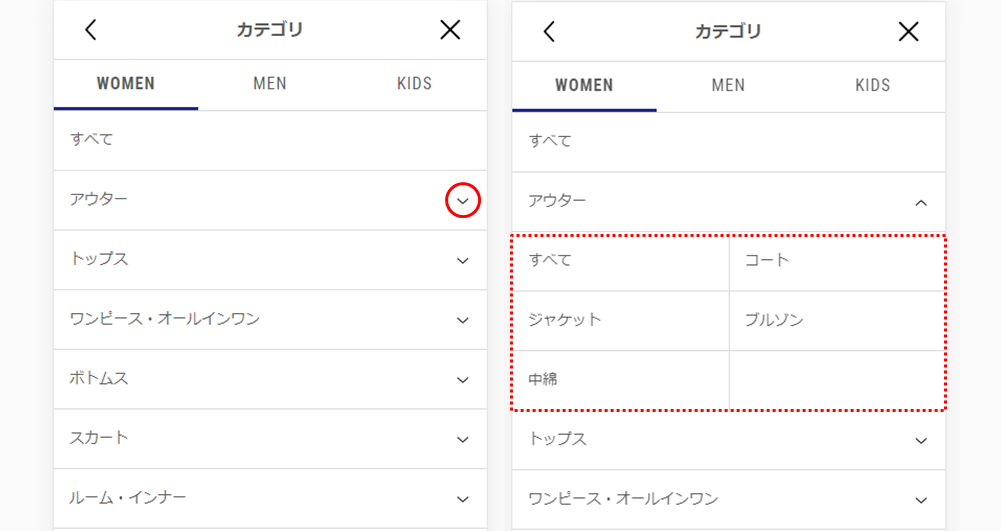Select ジャケット subcategory
Image resolution: width=1001 pixels, height=531 pixels.
point(621,320)
